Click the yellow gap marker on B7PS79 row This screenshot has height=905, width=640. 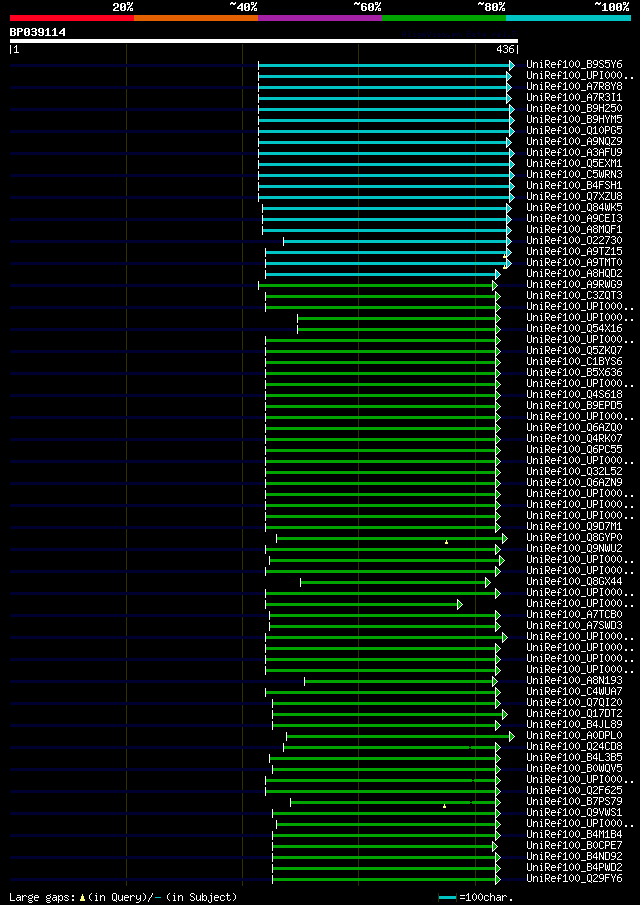[444, 805]
